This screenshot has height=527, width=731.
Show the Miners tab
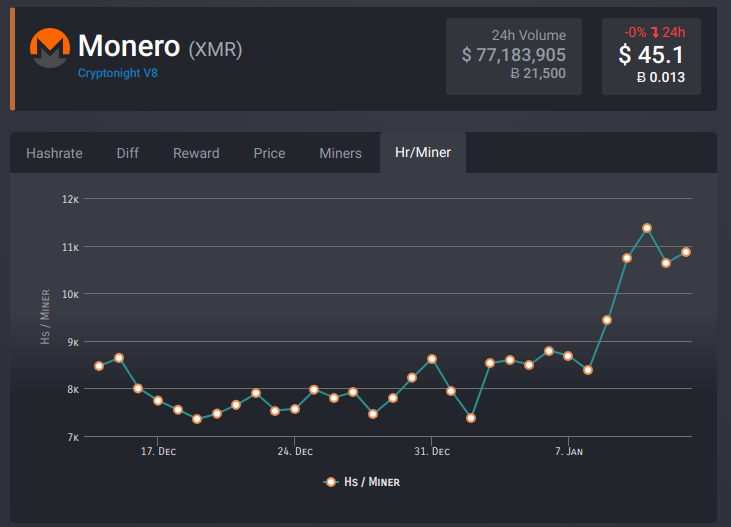(x=340, y=153)
